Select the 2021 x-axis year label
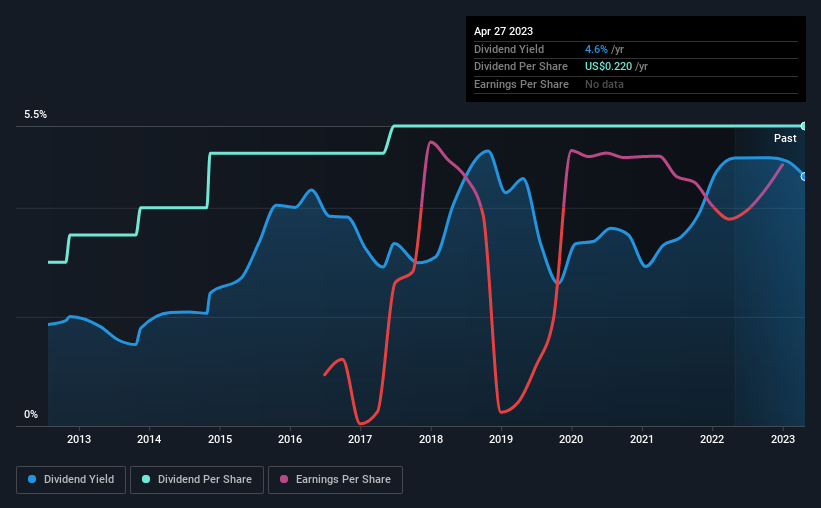This screenshot has width=821, height=508. (x=641, y=439)
